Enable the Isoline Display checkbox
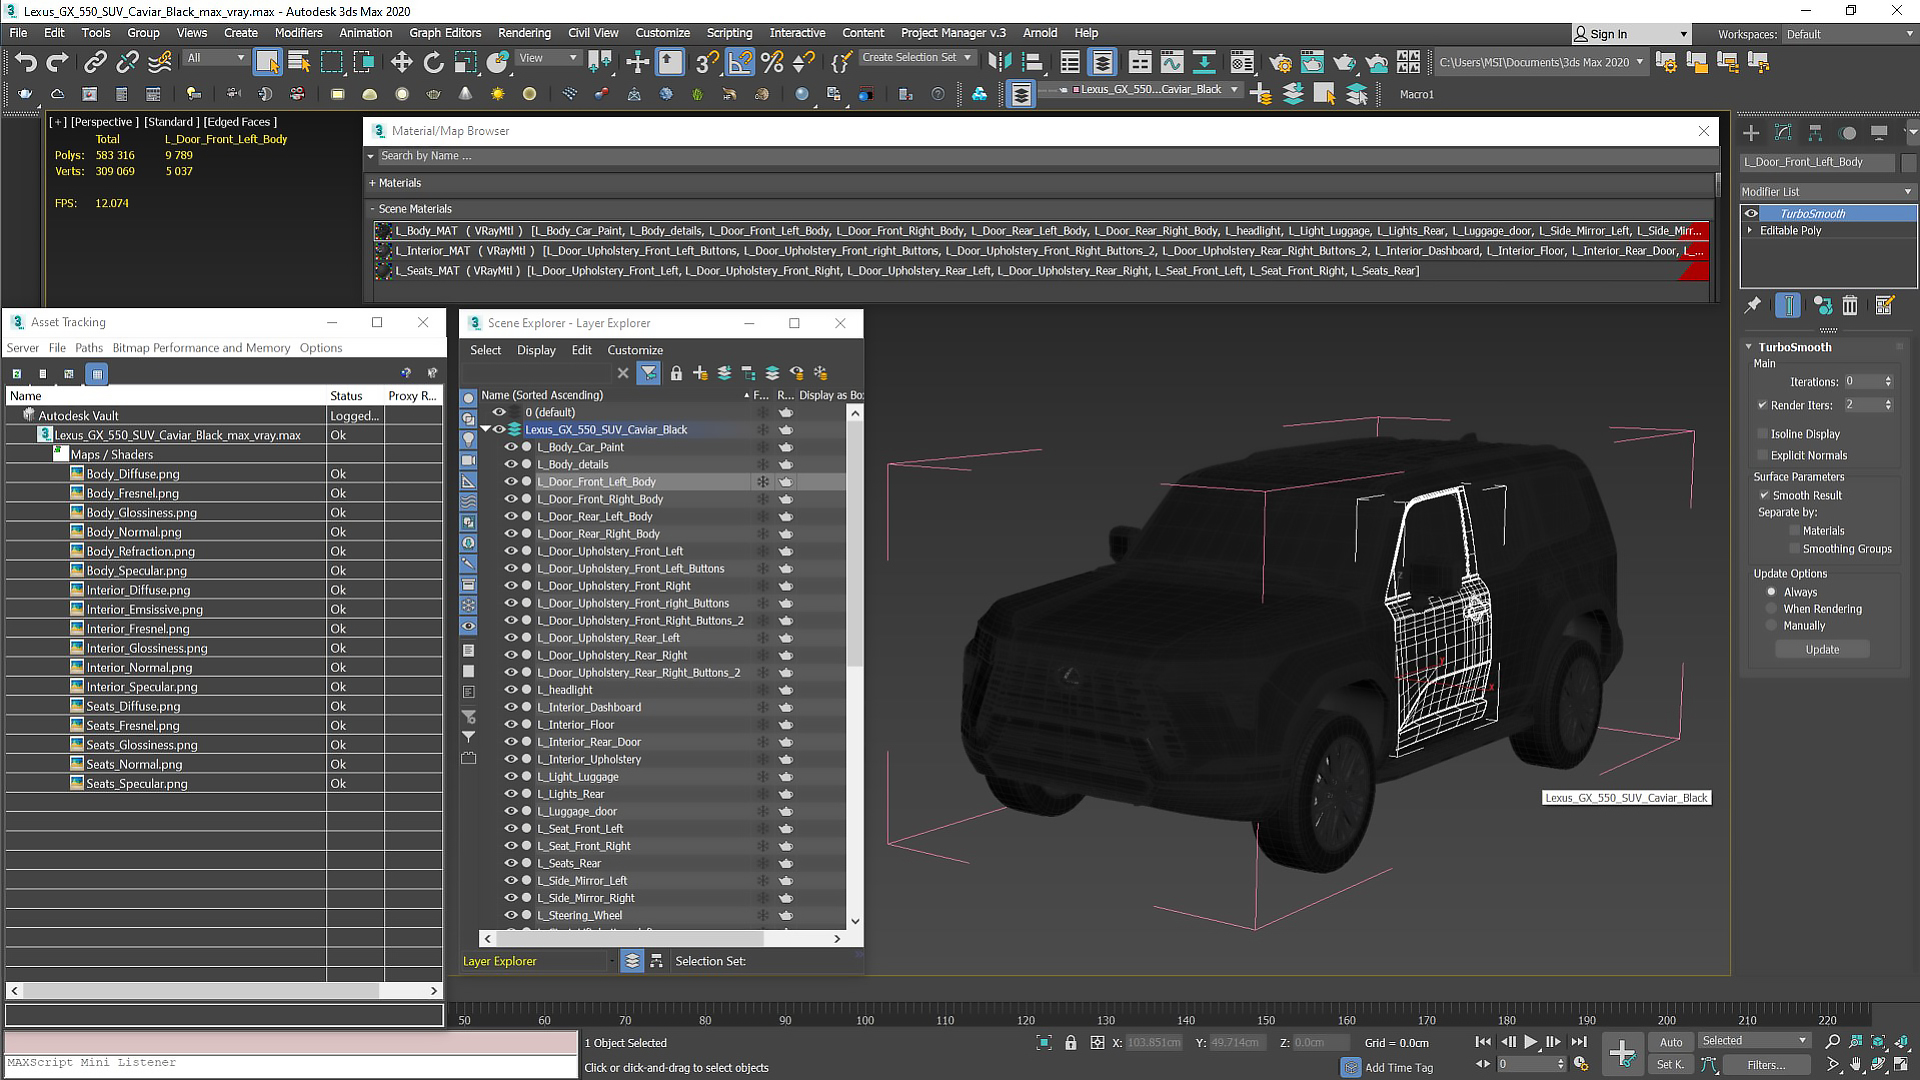 [1763, 434]
